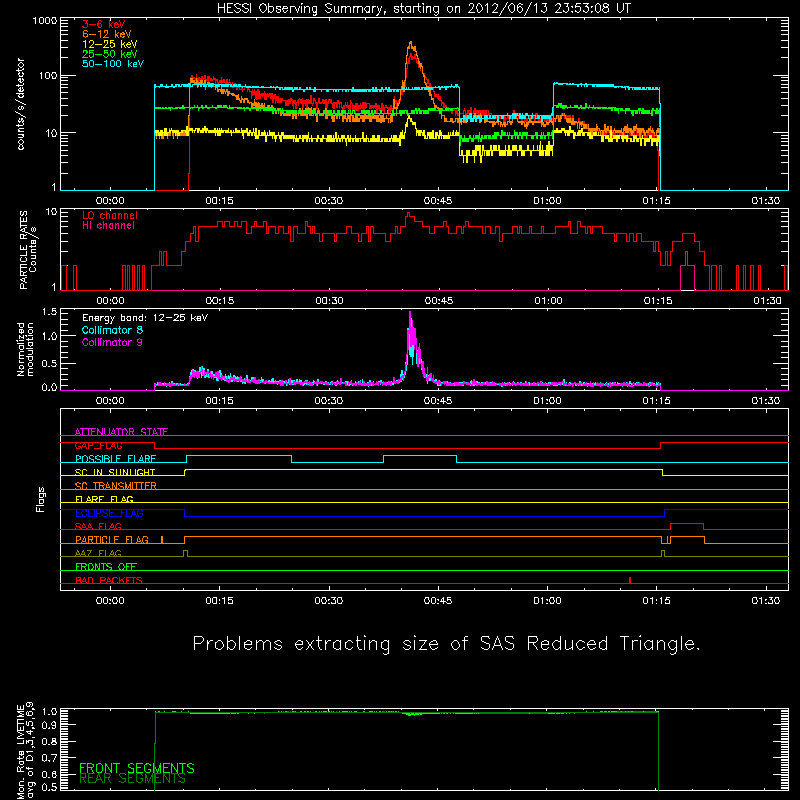This screenshot has width=800, height=800.
Task: Select the '6-12 keV' legend label
Action: click(x=107, y=34)
